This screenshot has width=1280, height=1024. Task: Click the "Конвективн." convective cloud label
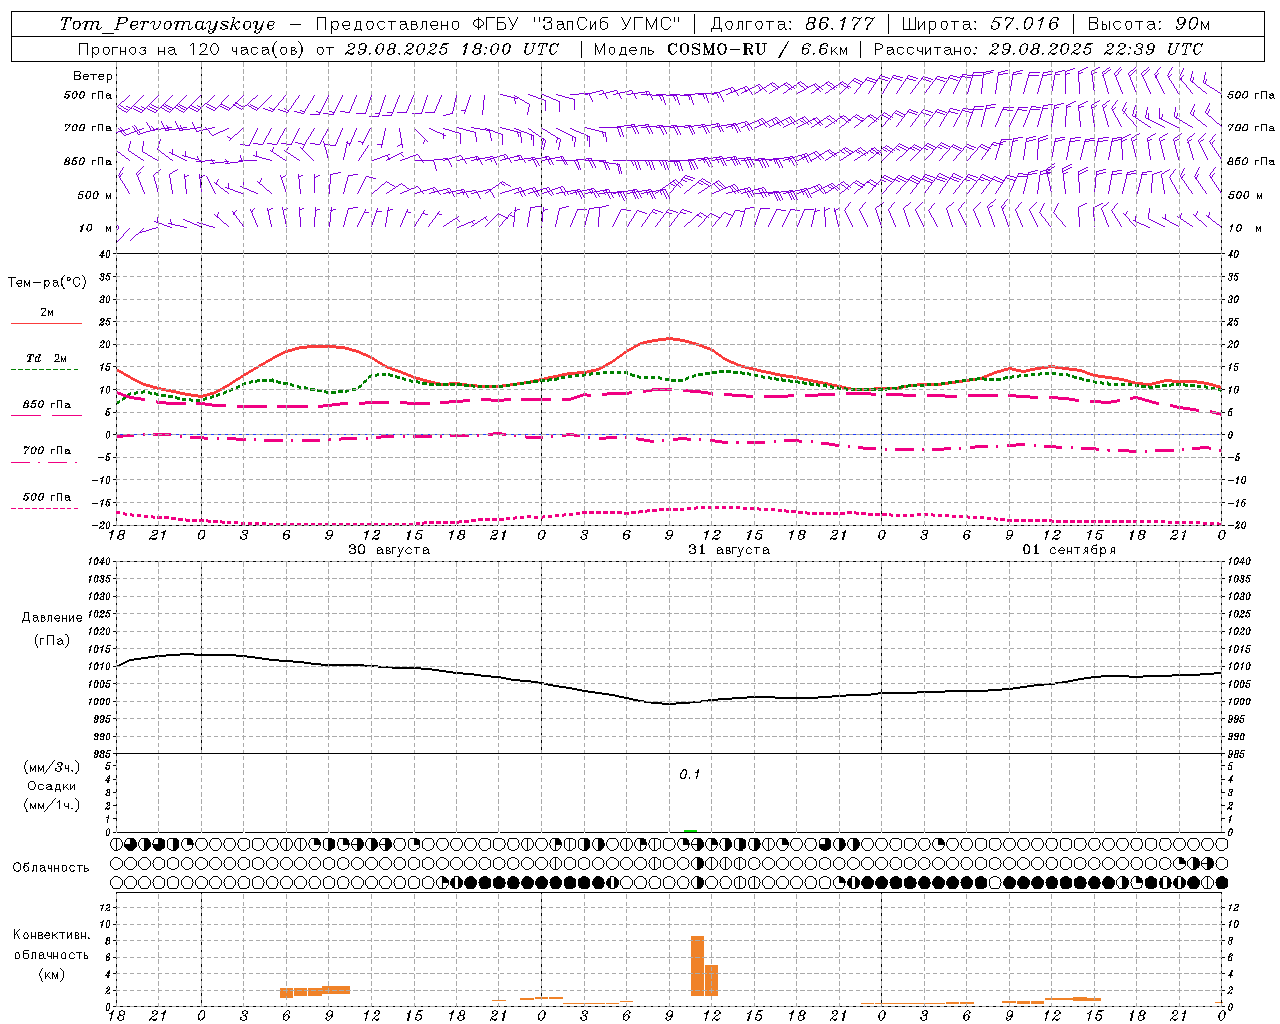(51, 935)
